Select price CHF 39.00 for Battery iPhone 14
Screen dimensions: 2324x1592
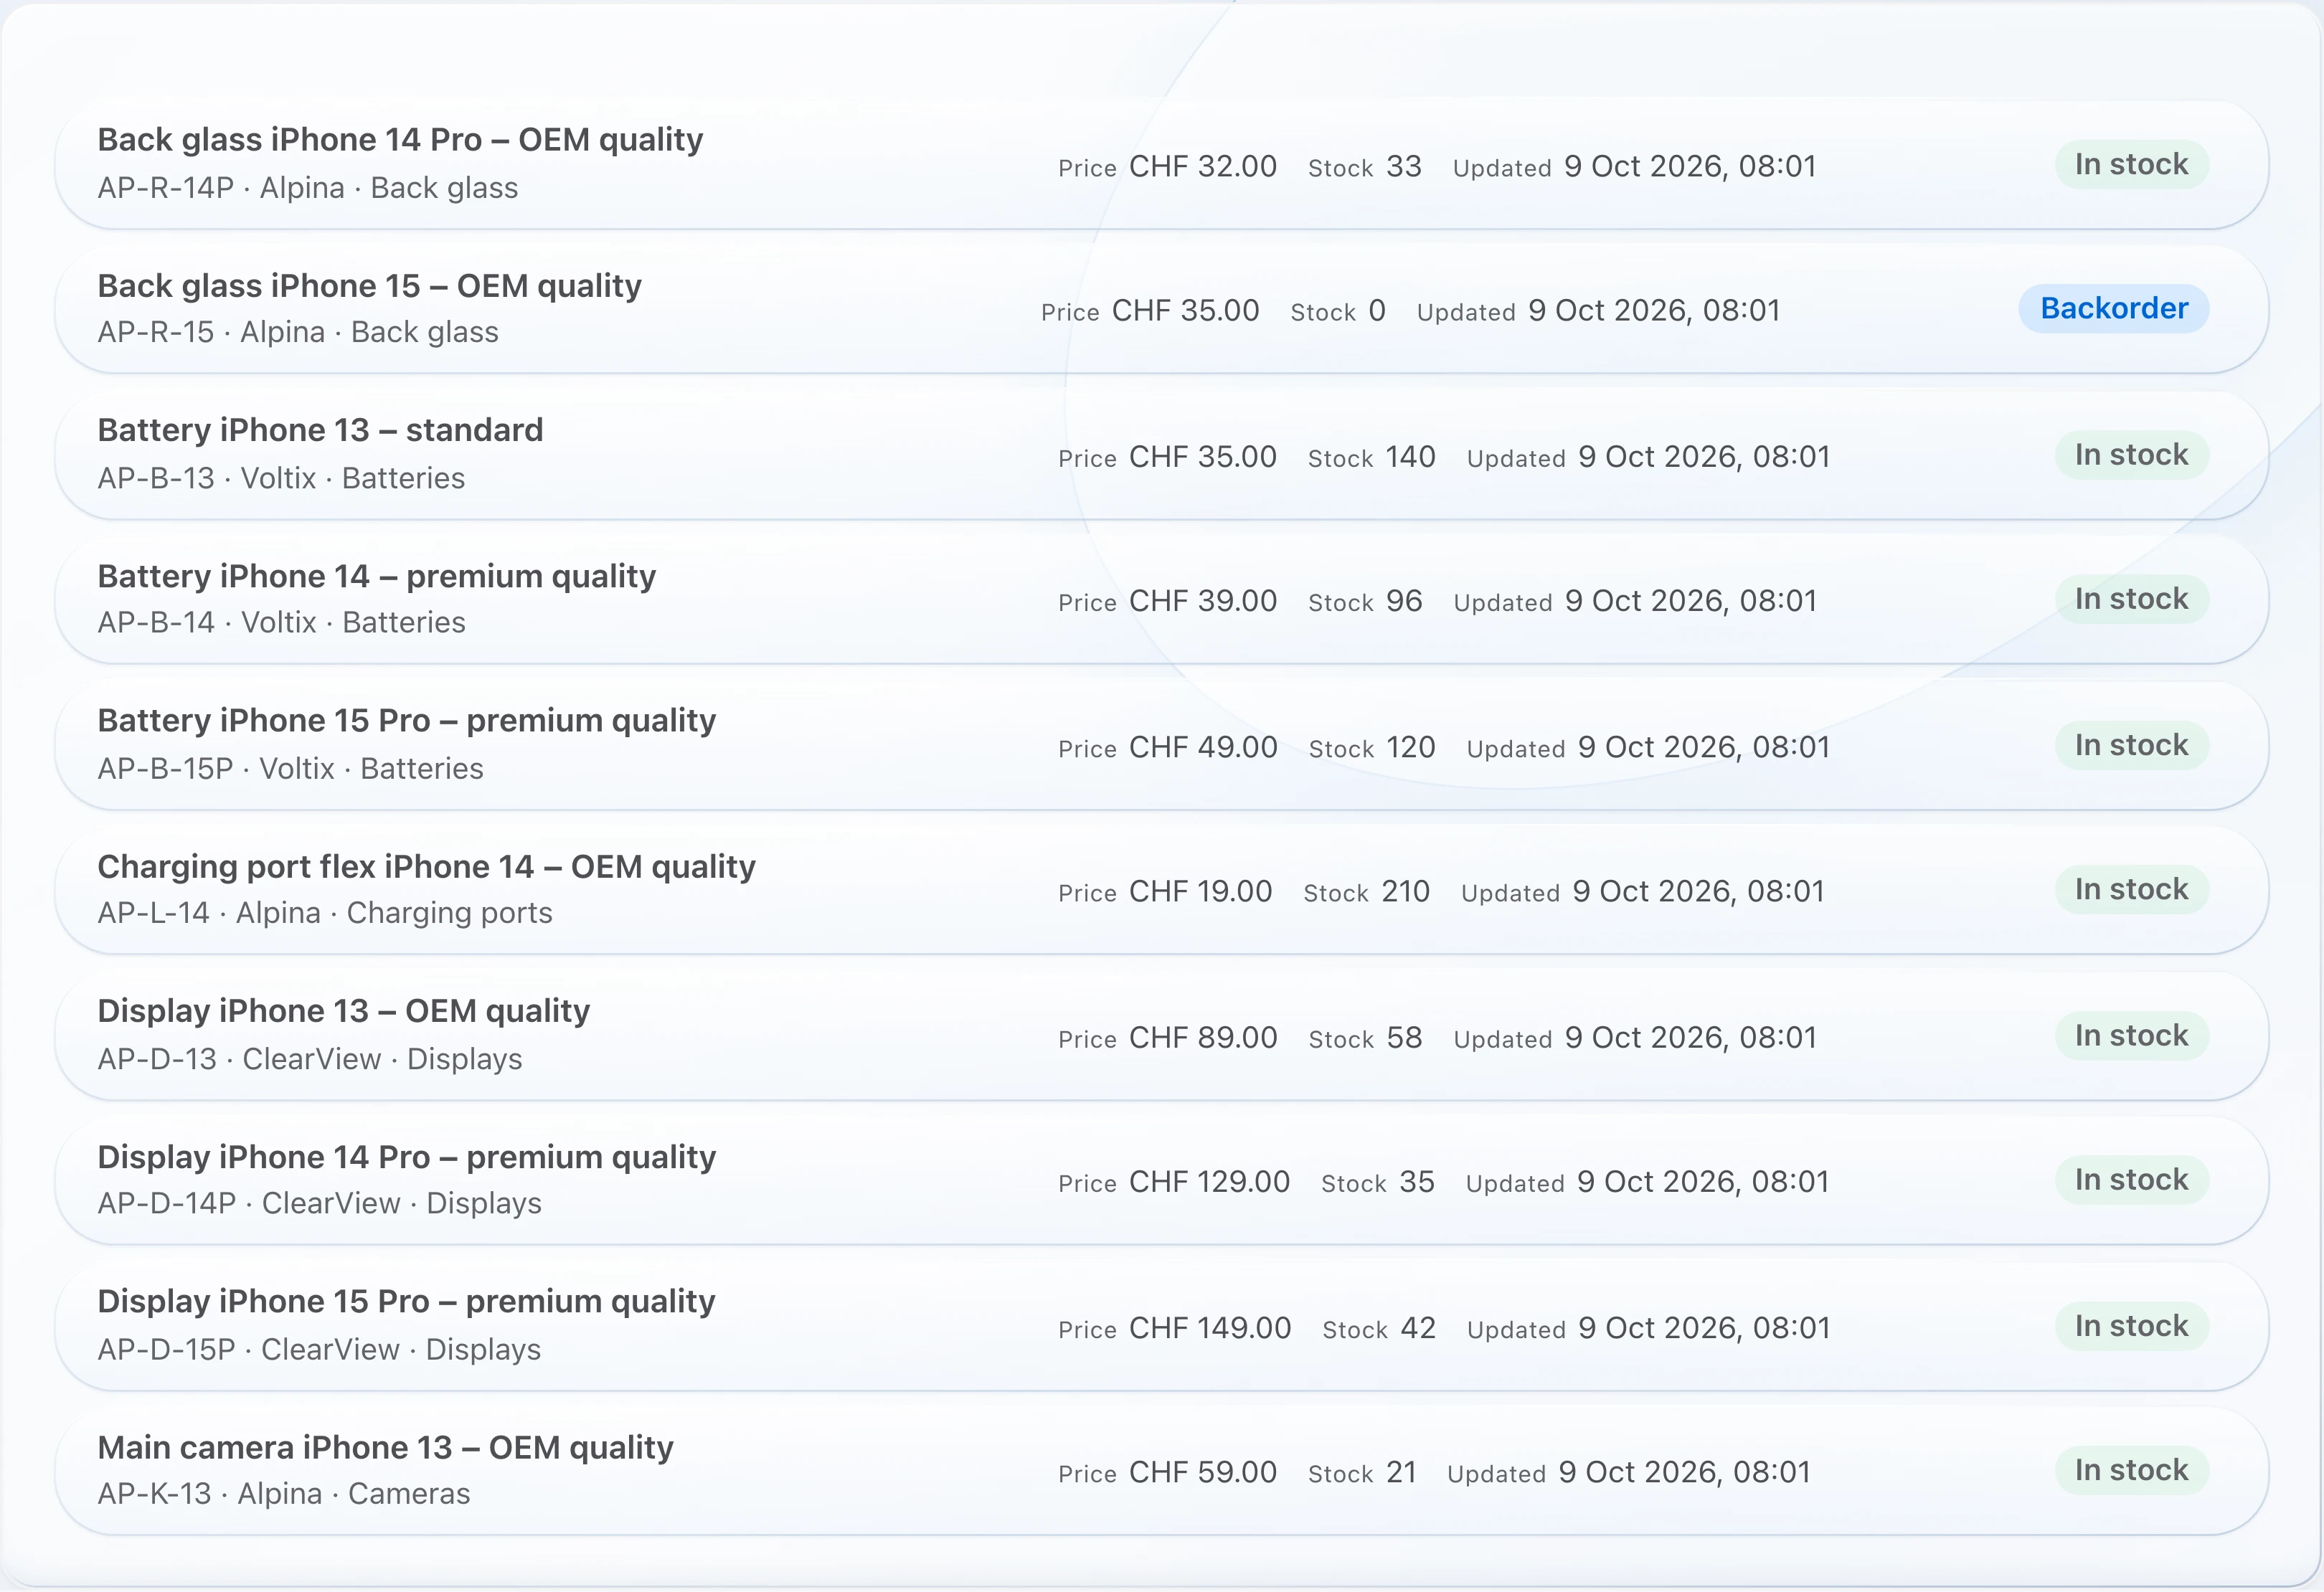1203,601
